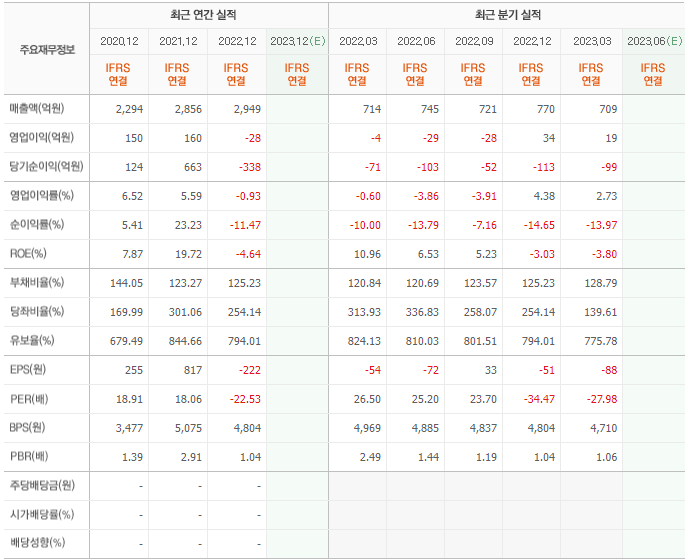
Task: Select the 4,710 quarterly BPS value
Action: [x=604, y=428]
